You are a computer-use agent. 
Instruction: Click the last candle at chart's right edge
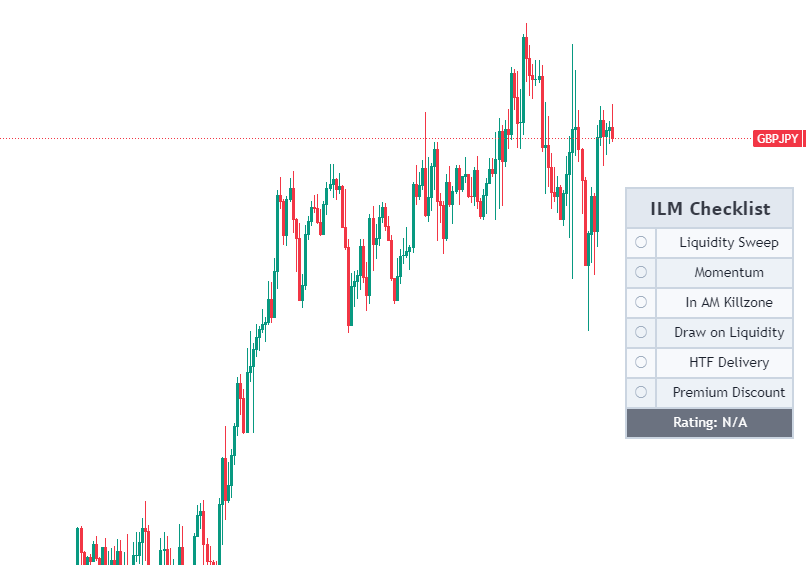(x=611, y=130)
